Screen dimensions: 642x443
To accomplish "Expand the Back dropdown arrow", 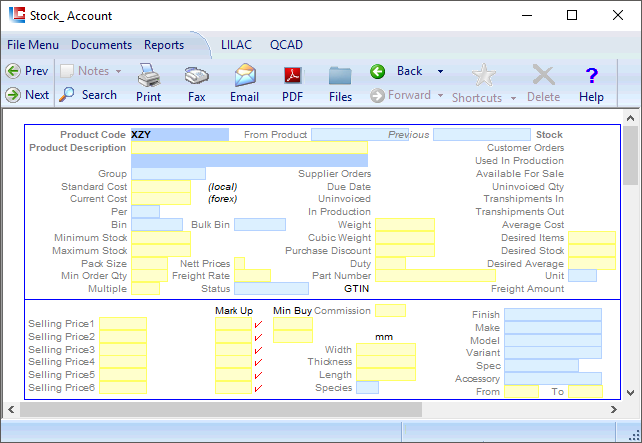I will coord(440,71).
